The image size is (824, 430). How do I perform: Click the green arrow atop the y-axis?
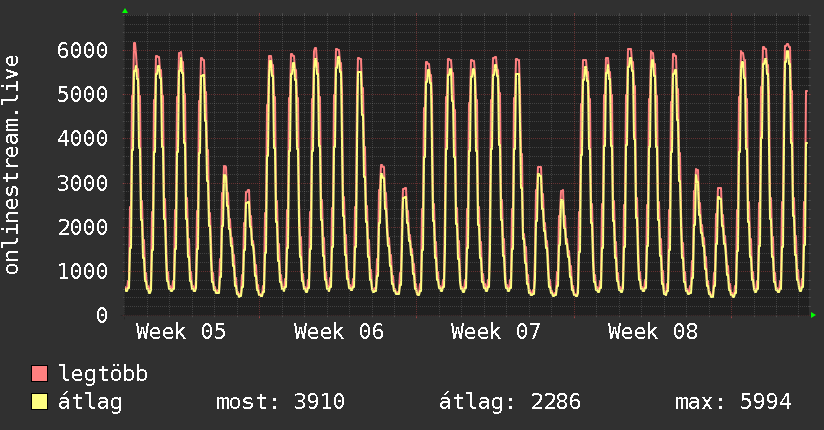tap(125, 11)
